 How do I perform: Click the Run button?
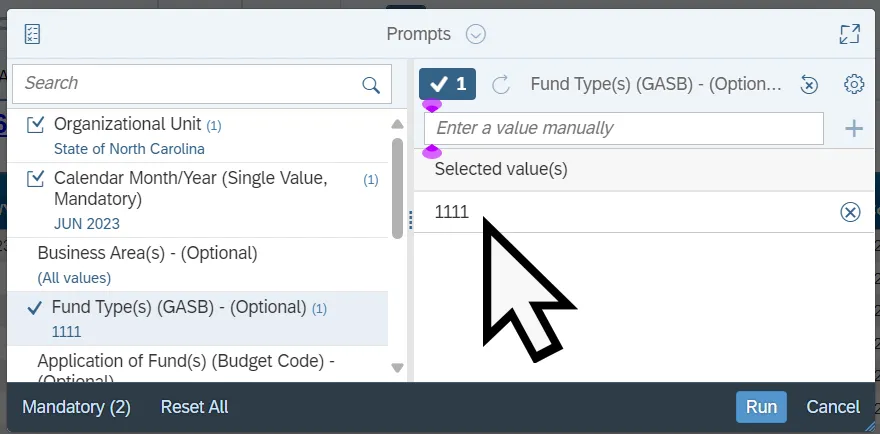pyautogui.click(x=761, y=407)
